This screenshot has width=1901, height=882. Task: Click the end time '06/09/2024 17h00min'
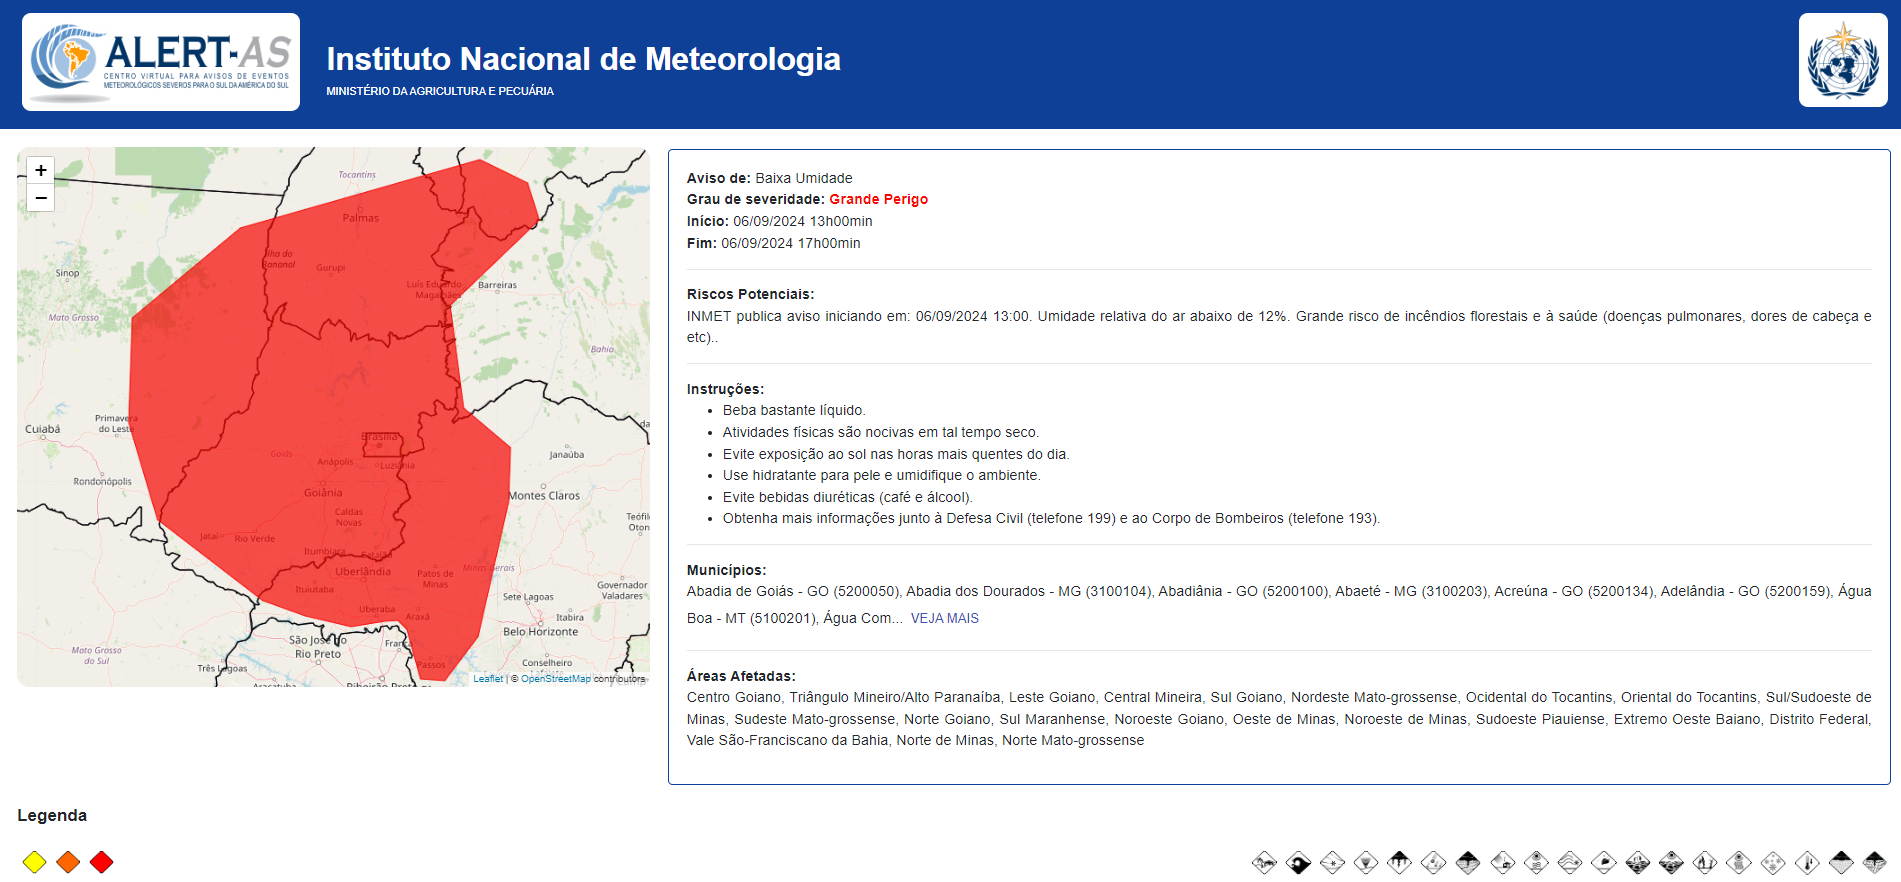tap(791, 243)
